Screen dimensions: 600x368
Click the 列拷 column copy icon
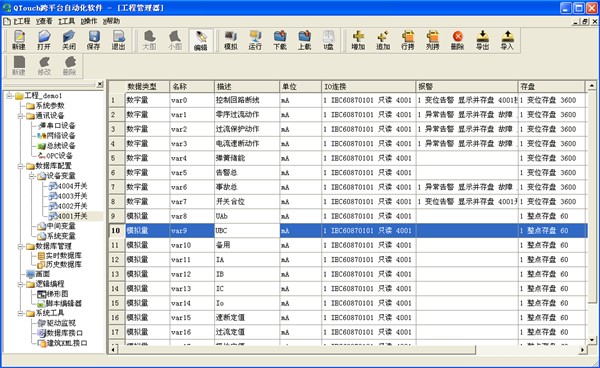tap(433, 40)
